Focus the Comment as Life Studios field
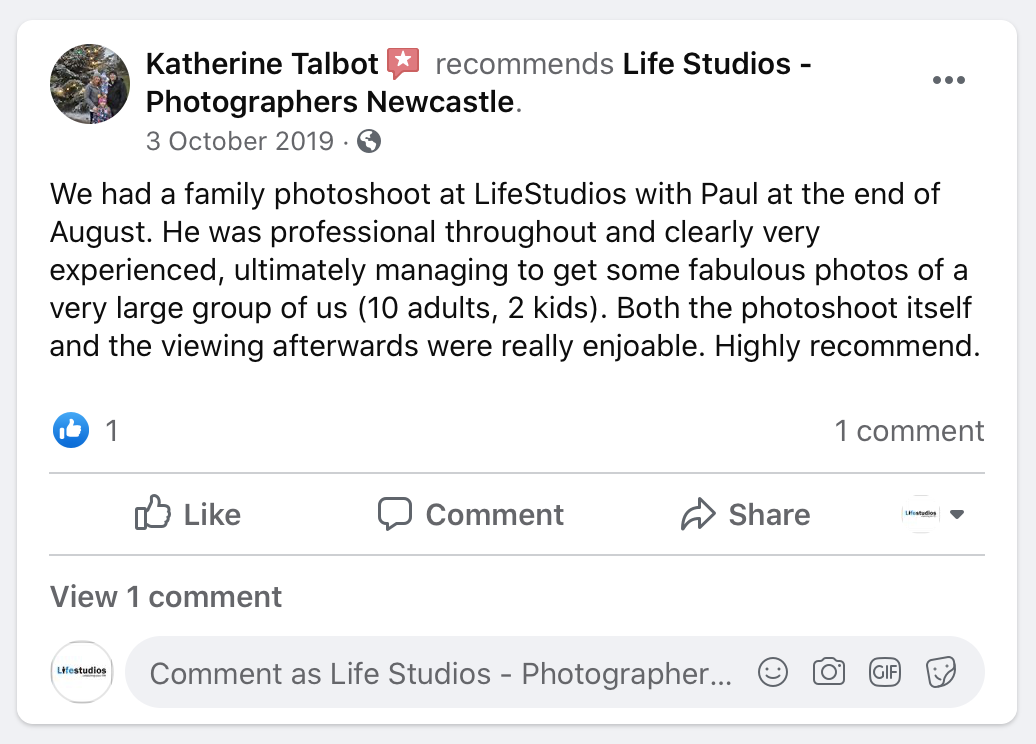This screenshot has height=744, width=1036. tap(440, 673)
